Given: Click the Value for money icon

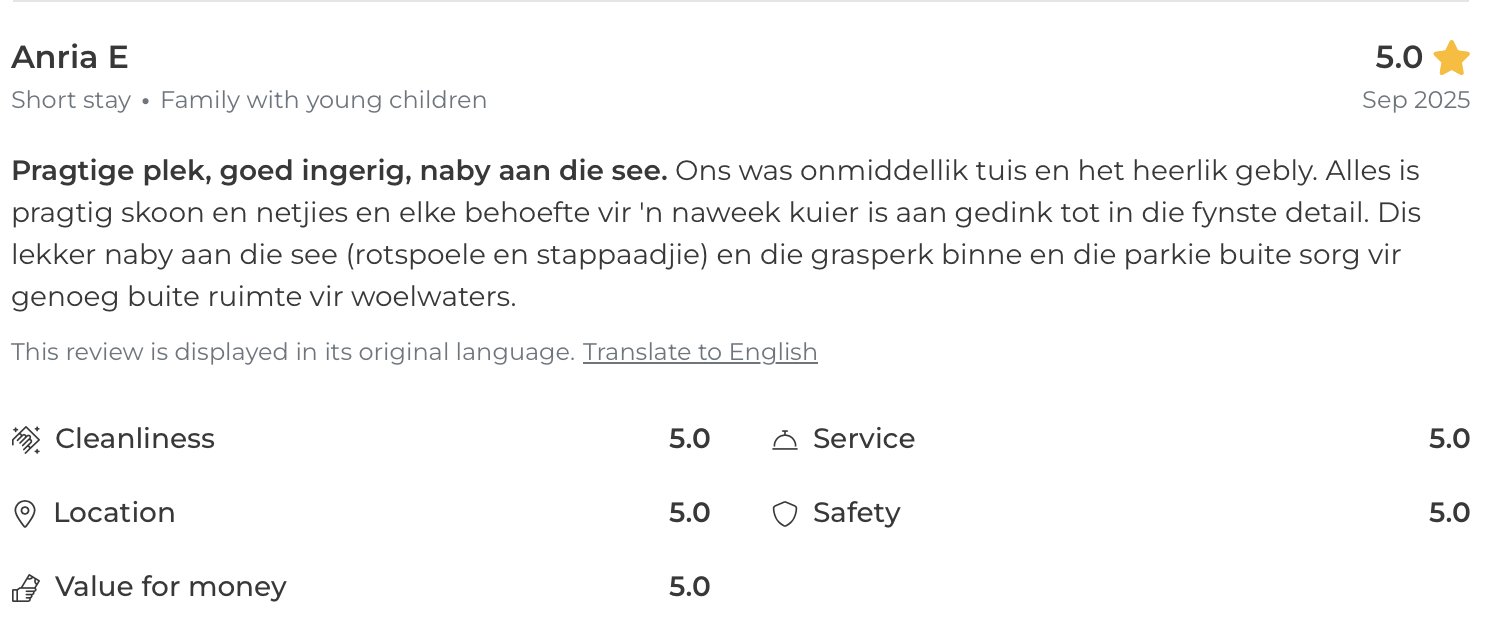Looking at the screenshot, I should coord(26,588).
